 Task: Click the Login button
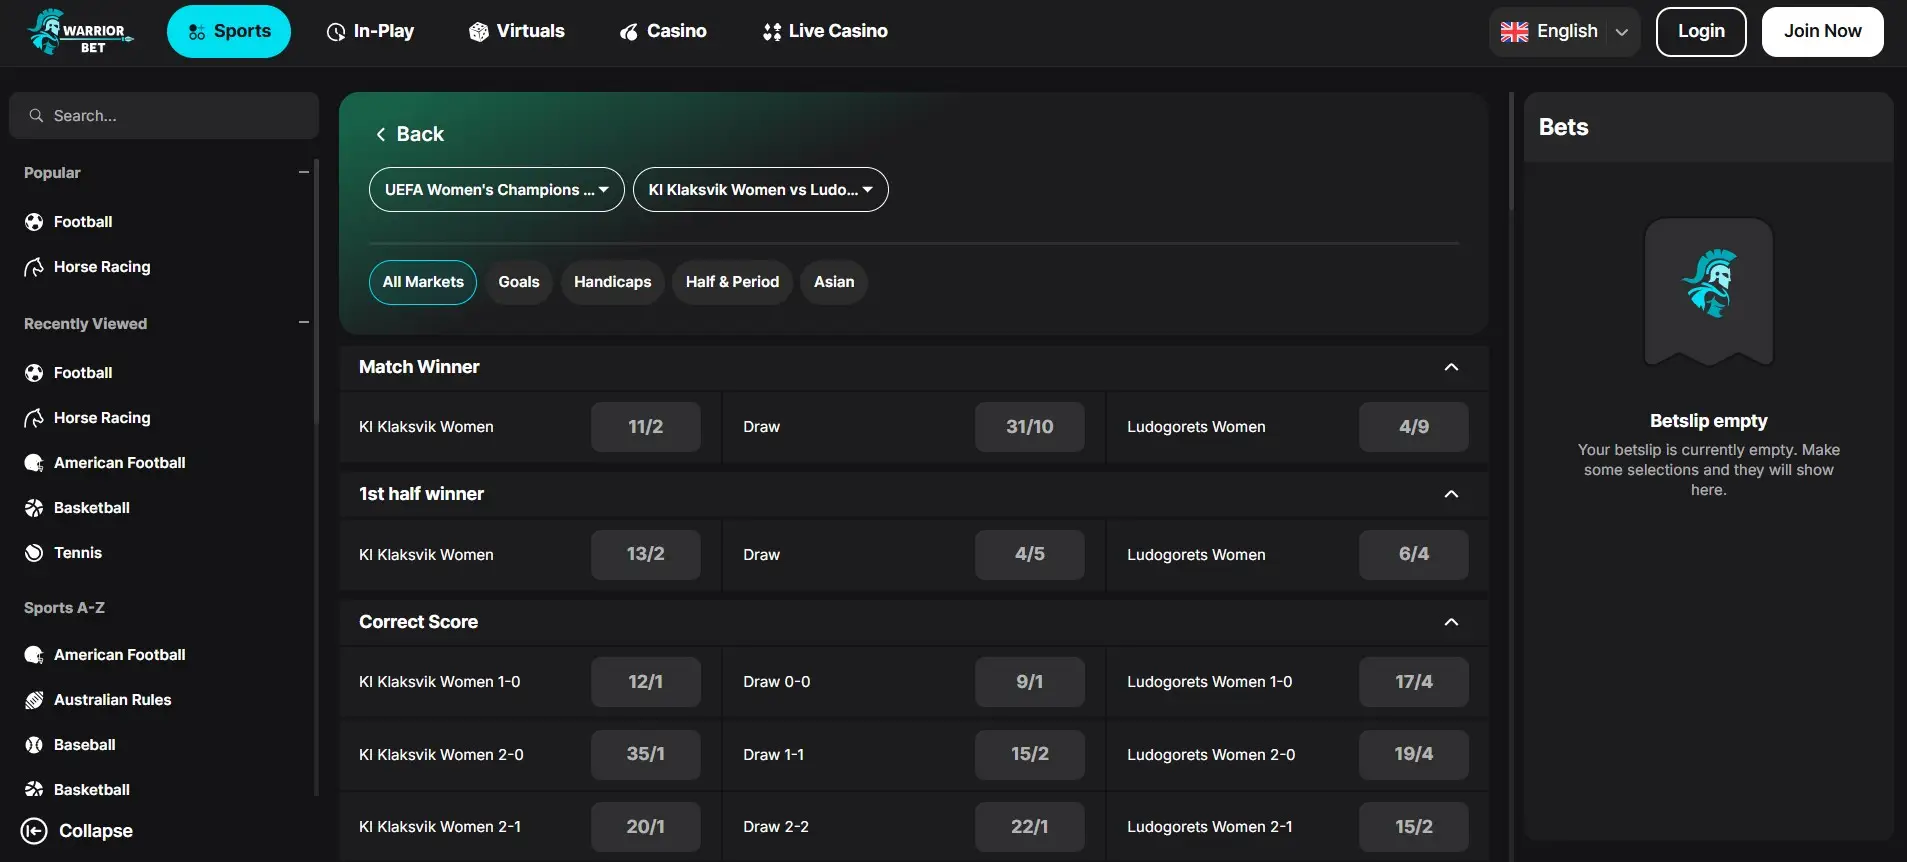(1701, 32)
